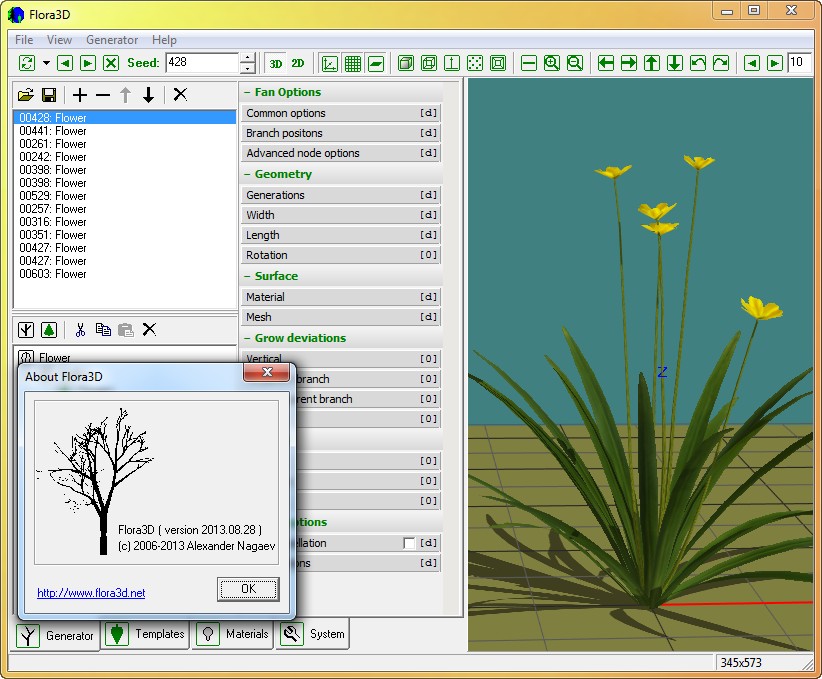Open the File menu
This screenshot has height=679, width=822.
[24, 40]
